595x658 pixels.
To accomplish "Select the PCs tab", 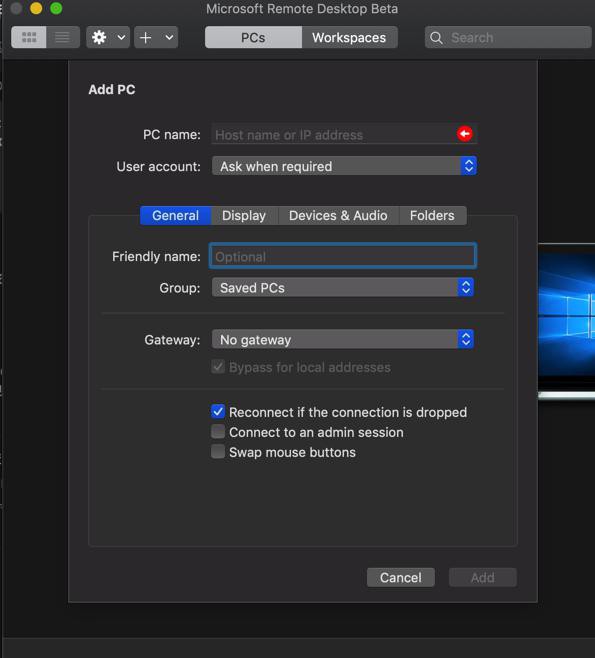I will coord(253,37).
